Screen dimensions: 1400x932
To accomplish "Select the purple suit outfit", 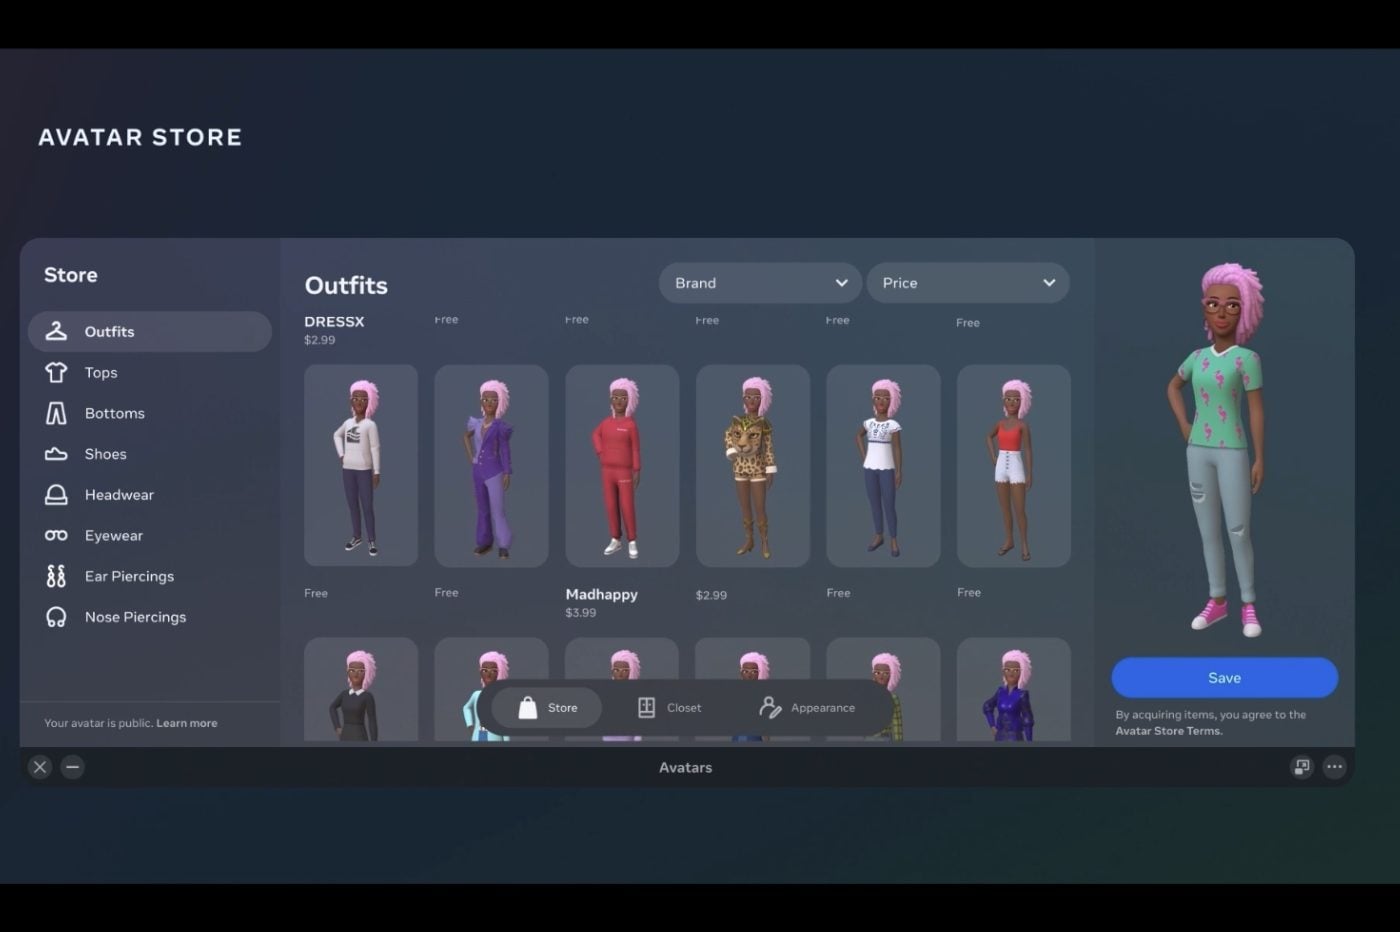I will point(491,465).
